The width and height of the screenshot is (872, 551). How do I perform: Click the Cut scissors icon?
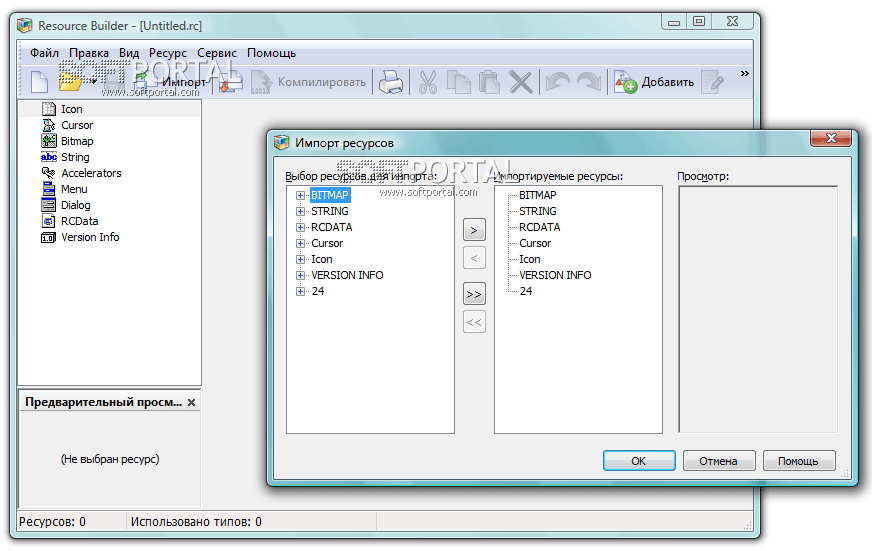(x=428, y=82)
